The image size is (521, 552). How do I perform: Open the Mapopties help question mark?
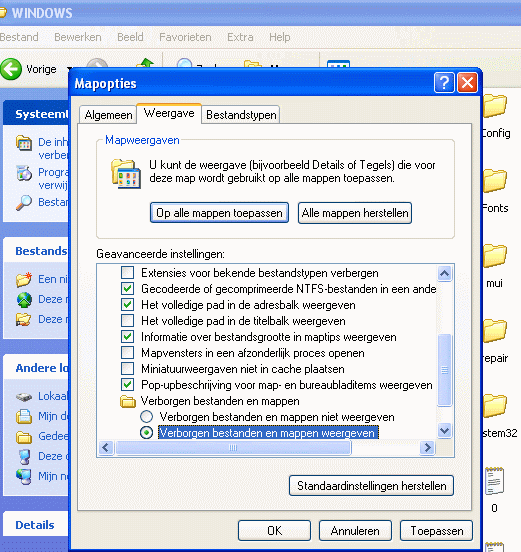coord(444,83)
